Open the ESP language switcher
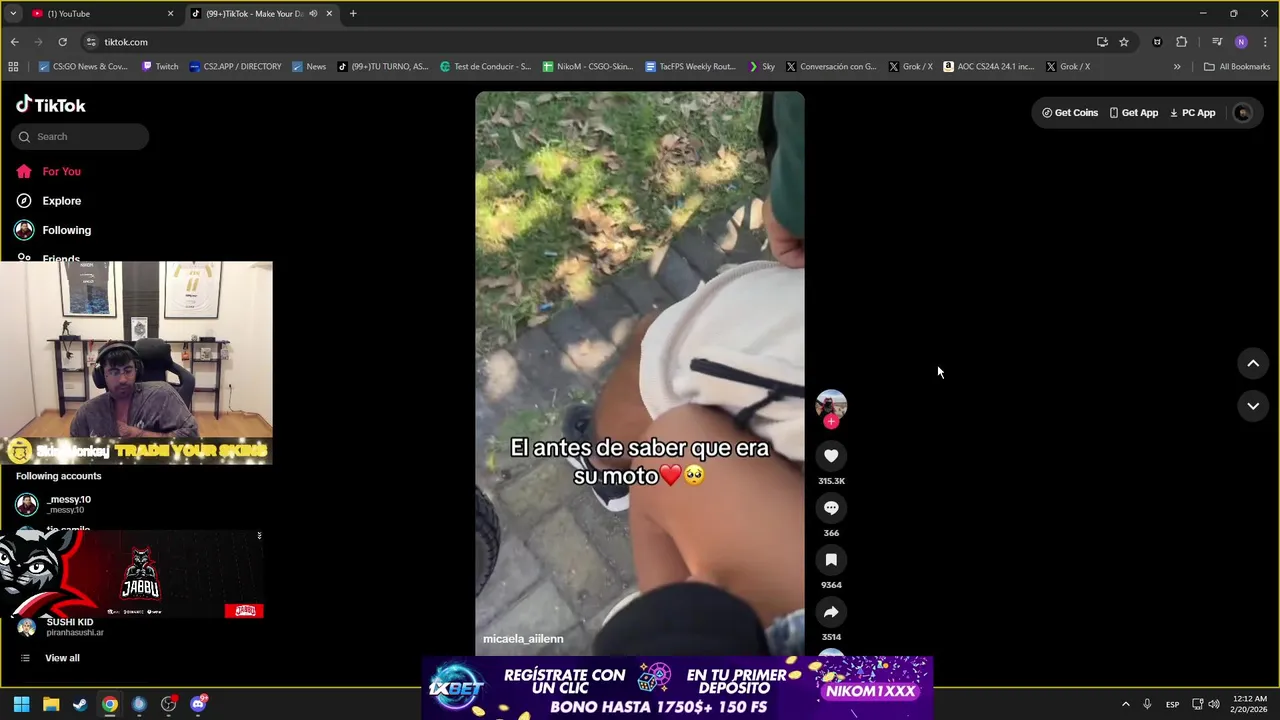Screen dimensions: 1280x720 click(1172, 704)
